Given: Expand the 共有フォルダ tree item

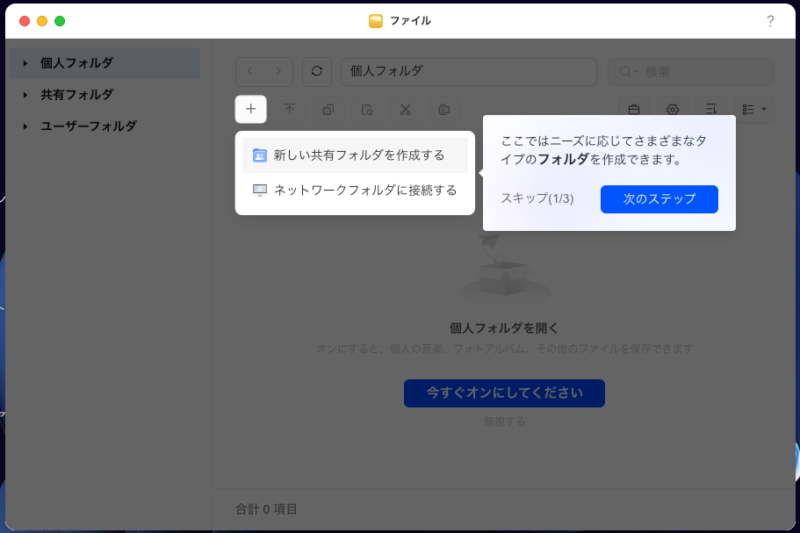Looking at the screenshot, I should click(25, 95).
